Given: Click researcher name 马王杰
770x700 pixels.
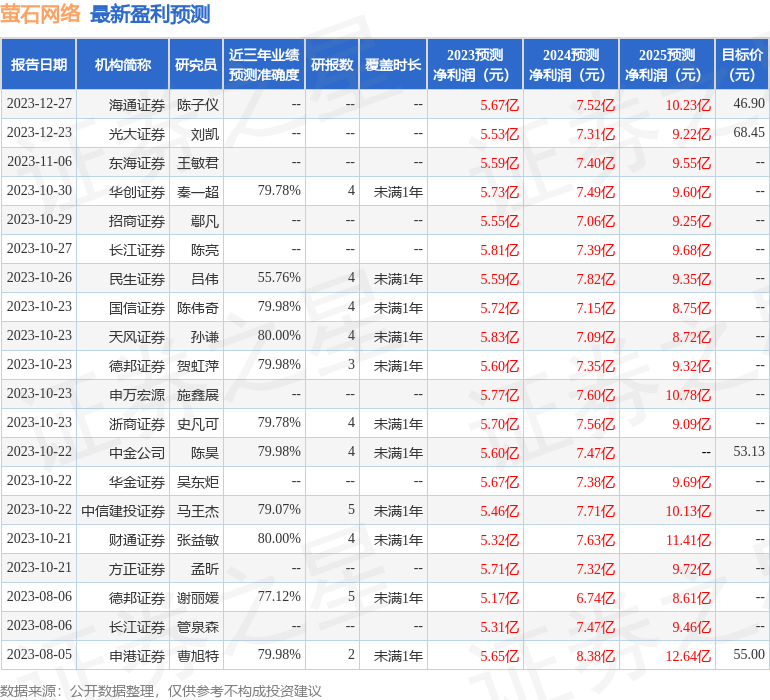Looking at the screenshot, I should tap(198, 510).
